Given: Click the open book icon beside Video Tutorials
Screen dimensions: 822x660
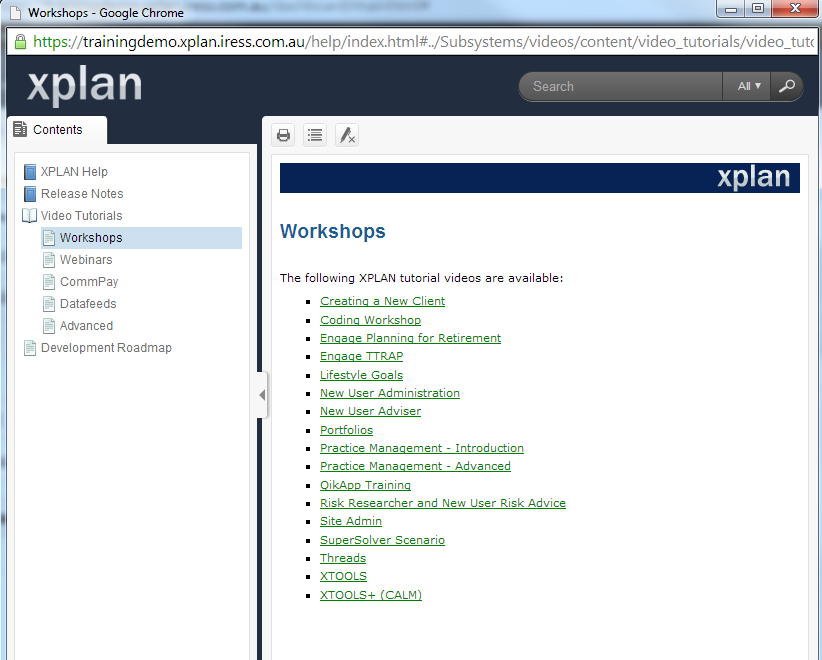Looking at the screenshot, I should pos(29,215).
